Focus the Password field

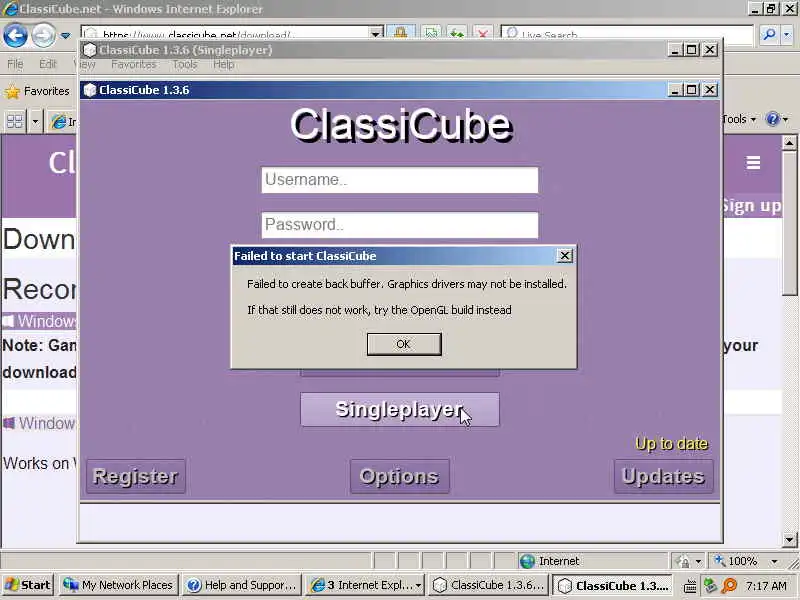pyautogui.click(x=399, y=224)
